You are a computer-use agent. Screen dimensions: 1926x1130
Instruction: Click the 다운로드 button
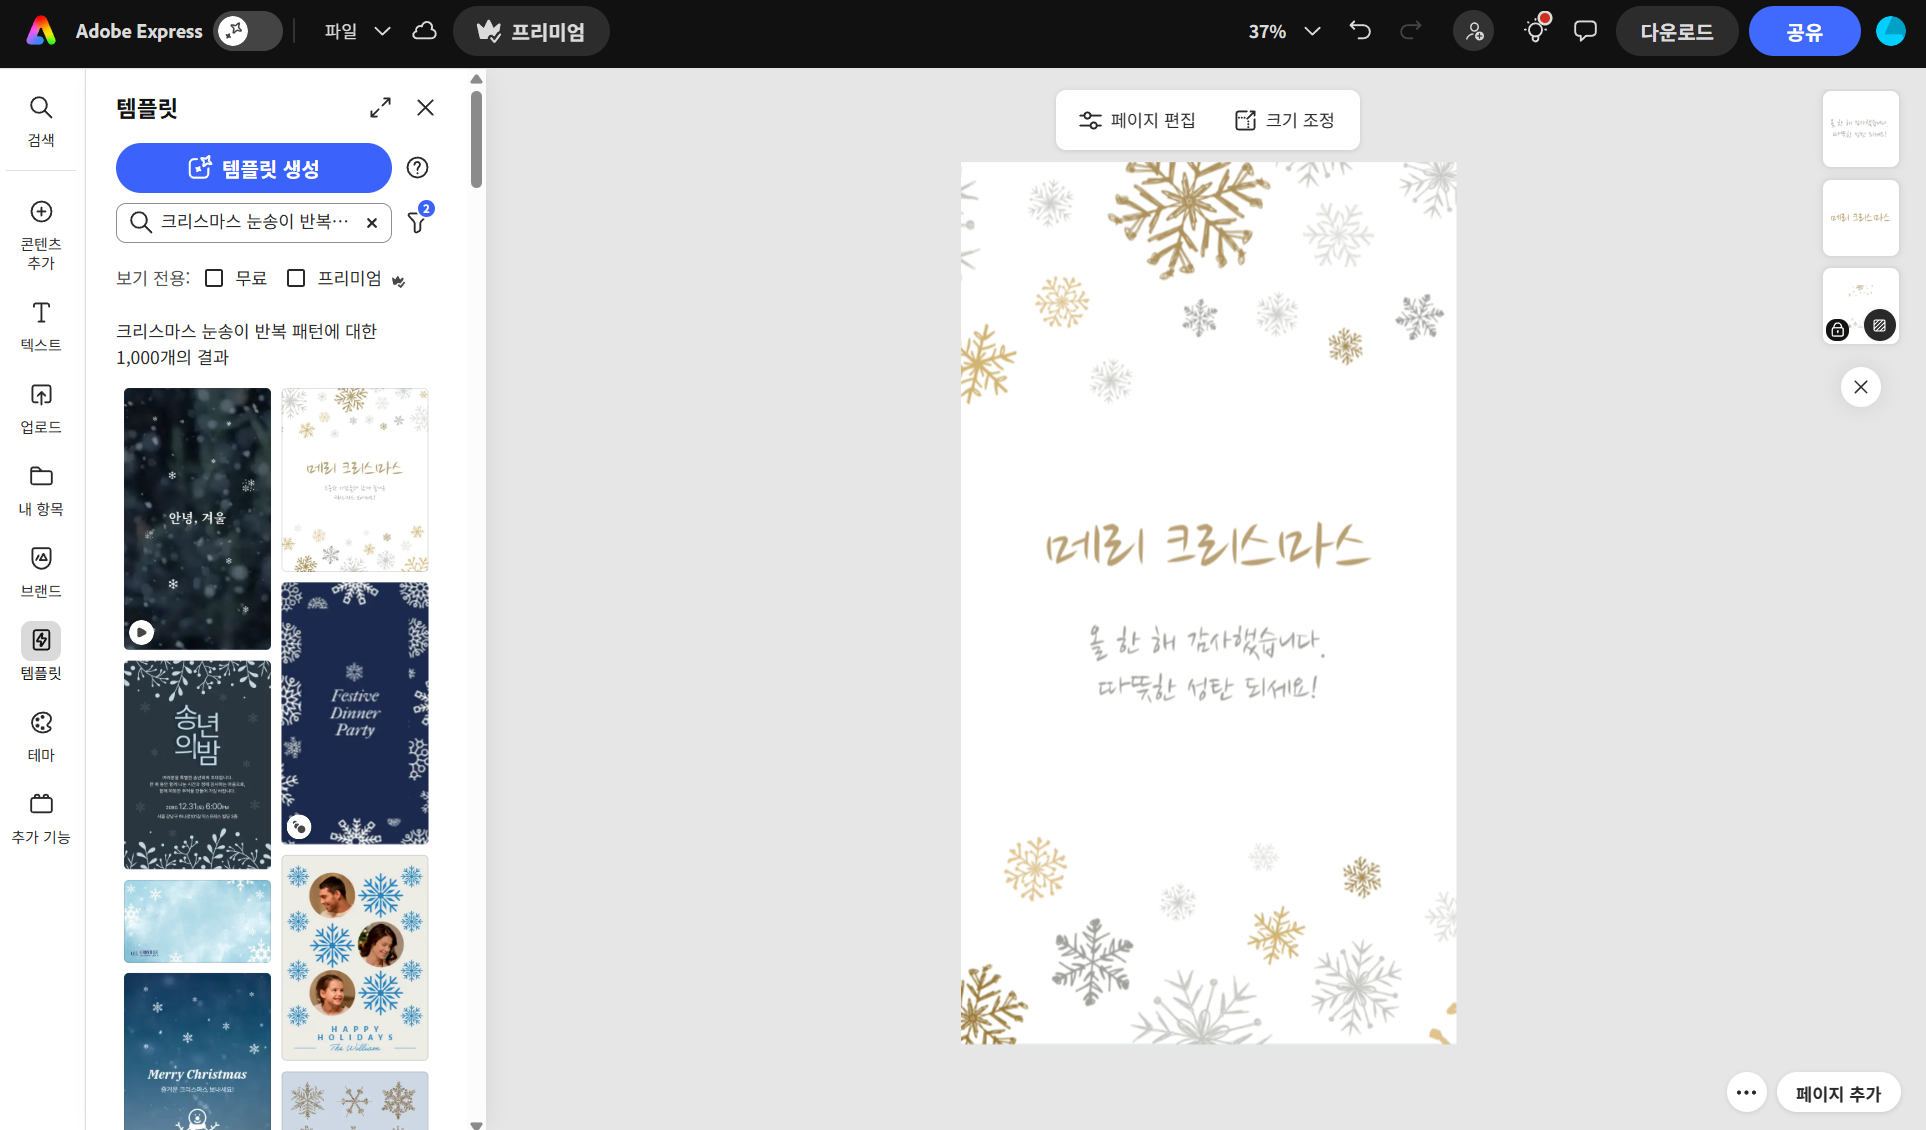1676,31
